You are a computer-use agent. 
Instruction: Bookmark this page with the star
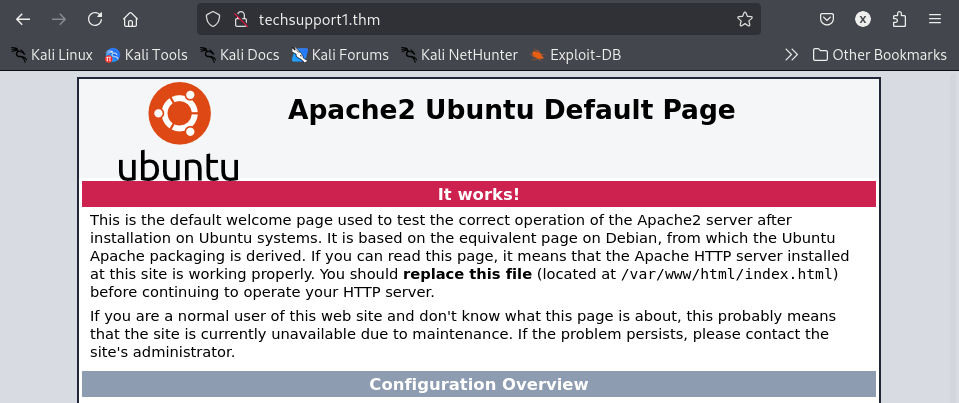coord(744,20)
